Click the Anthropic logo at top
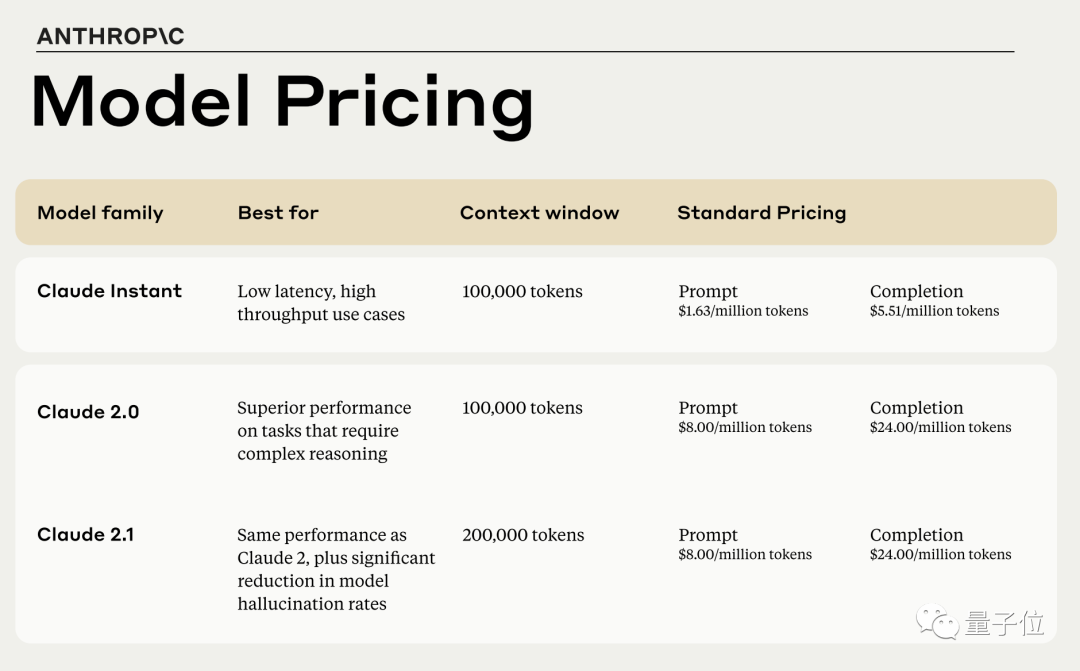The width and height of the screenshot is (1080, 671). pyautogui.click(x=110, y=36)
